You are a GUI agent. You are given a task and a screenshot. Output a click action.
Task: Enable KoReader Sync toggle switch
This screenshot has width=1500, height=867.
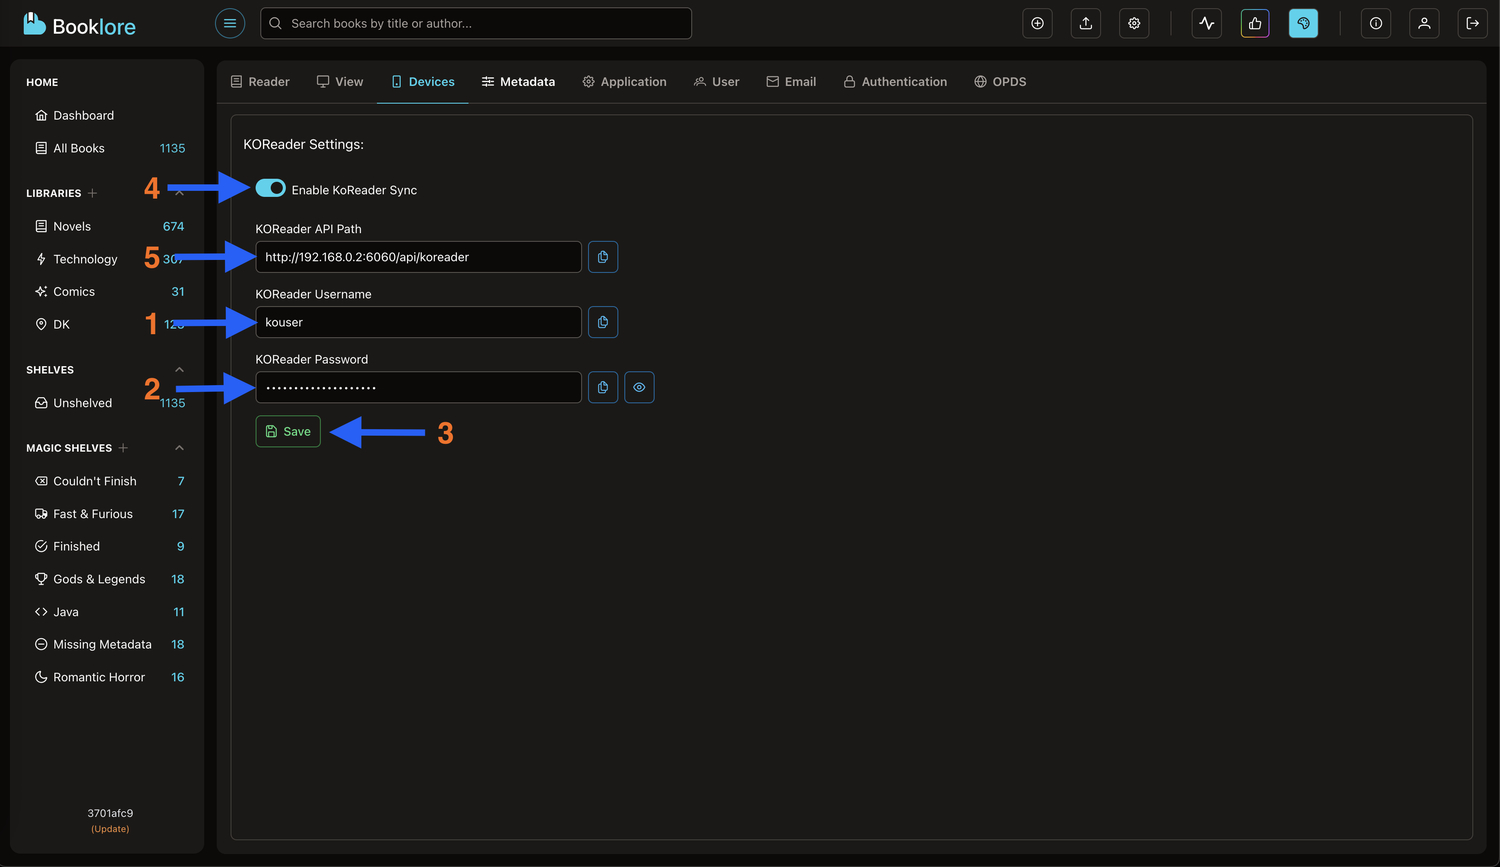(270, 188)
